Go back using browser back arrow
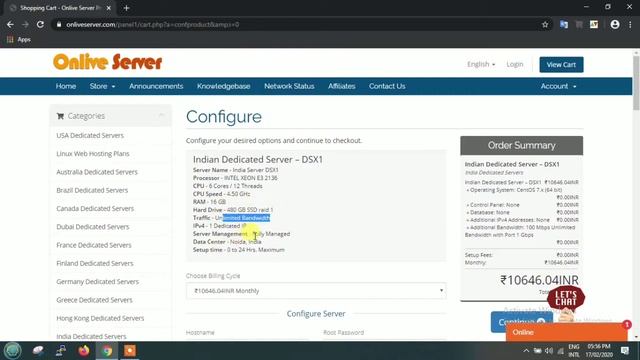Image resolution: width=640 pixels, height=360 pixels. [x=10, y=24]
